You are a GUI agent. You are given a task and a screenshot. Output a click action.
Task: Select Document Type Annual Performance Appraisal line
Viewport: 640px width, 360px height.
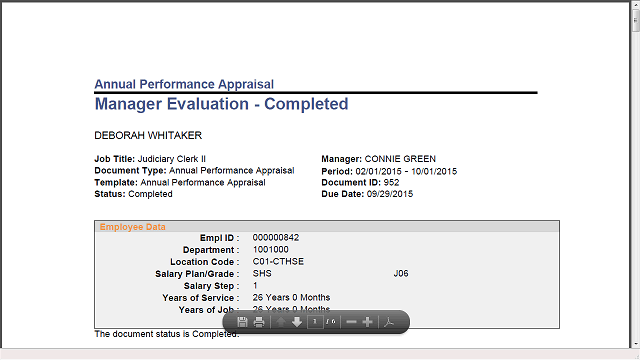pos(194,171)
